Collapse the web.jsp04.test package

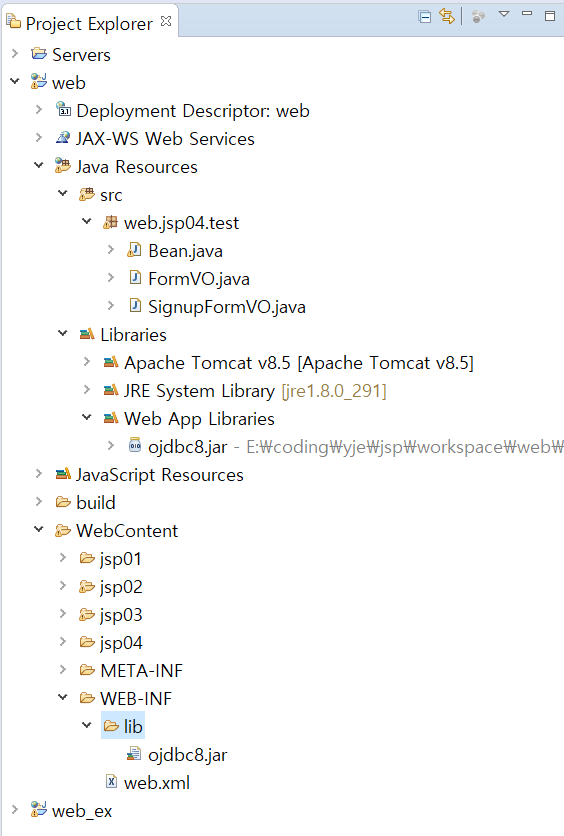tap(87, 221)
